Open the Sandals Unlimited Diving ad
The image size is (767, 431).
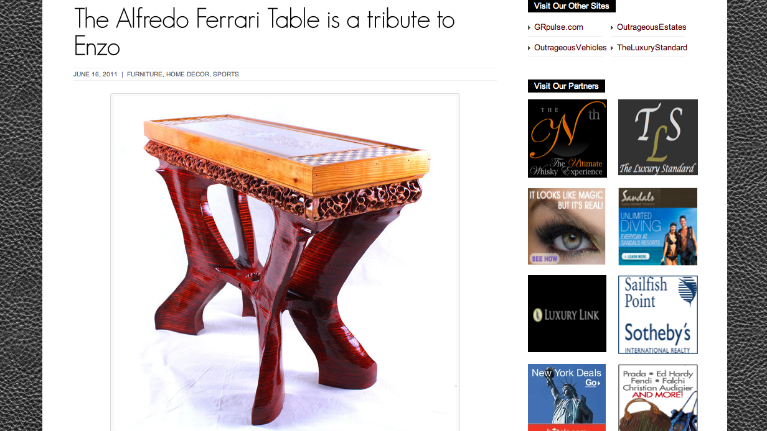pos(657,227)
